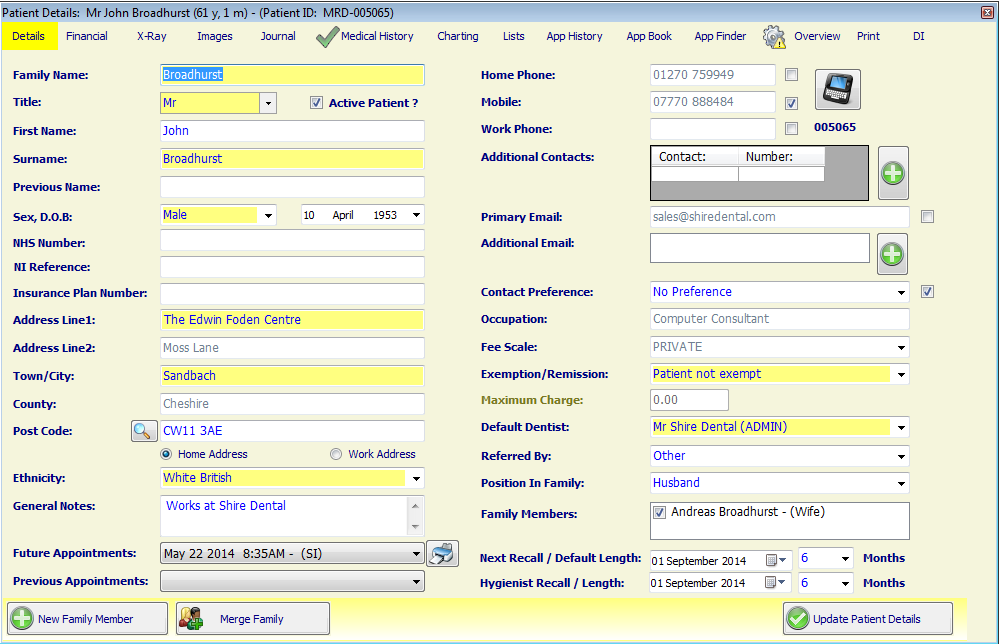Image resolution: width=999 pixels, height=644 pixels.
Task: Expand the Ethnicity dropdown
Action: click(x=415, y=479)
